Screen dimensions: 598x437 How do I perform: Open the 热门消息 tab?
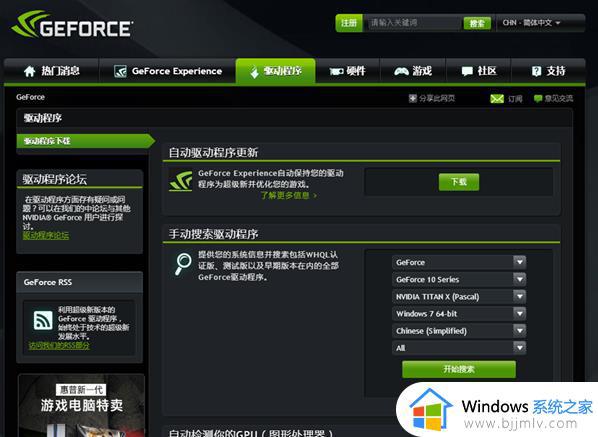[51, 71]
